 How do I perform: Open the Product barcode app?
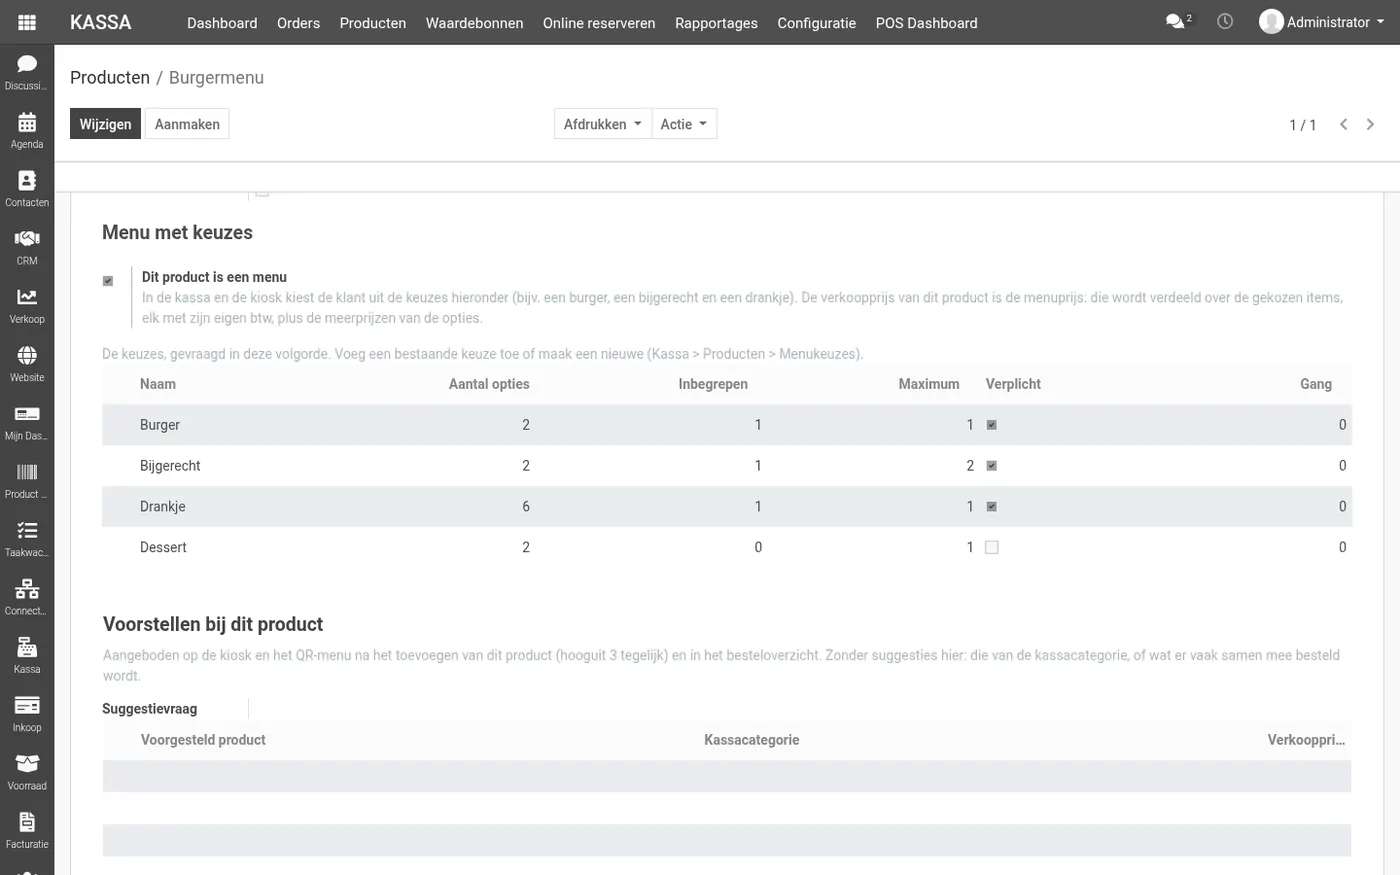pyautogui.click(x=27, y=480)
